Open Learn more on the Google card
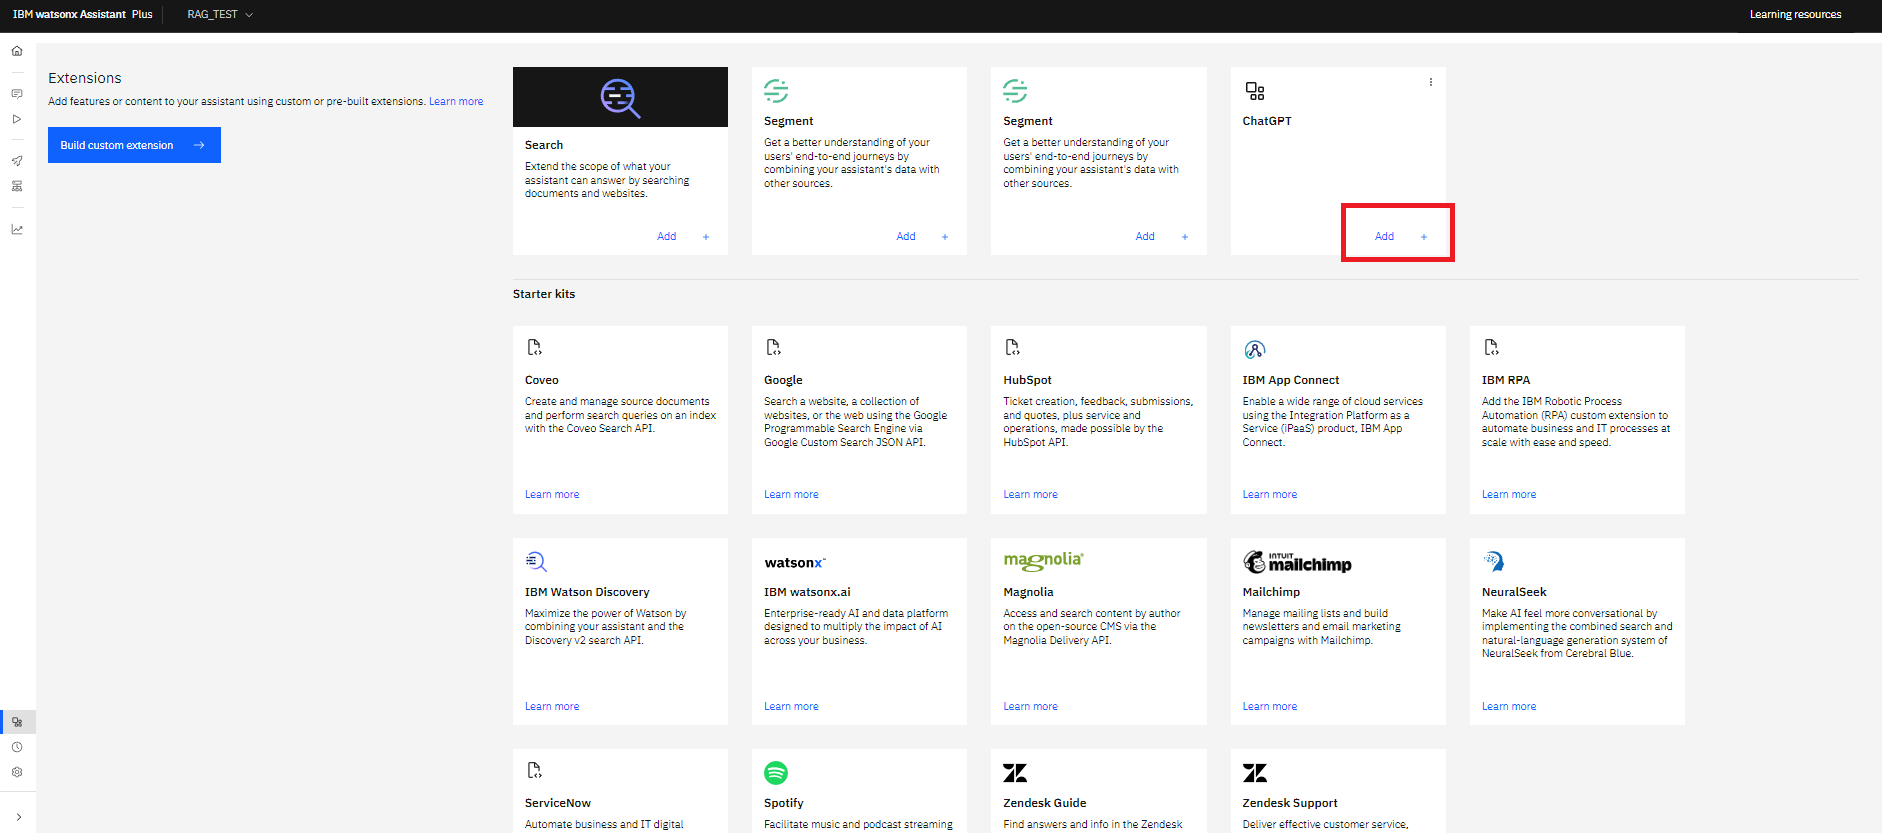 pyautogui.click(x=791, y=495)
